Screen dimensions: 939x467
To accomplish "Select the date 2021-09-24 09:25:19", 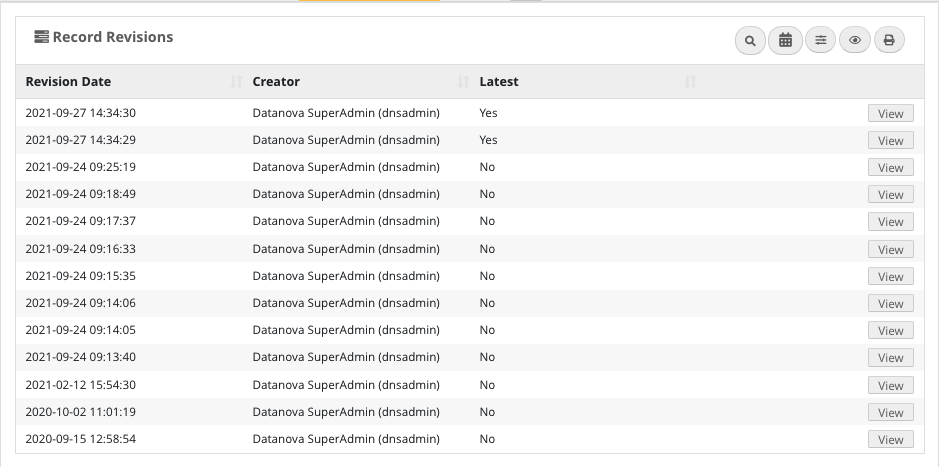I will pos(80,167).
